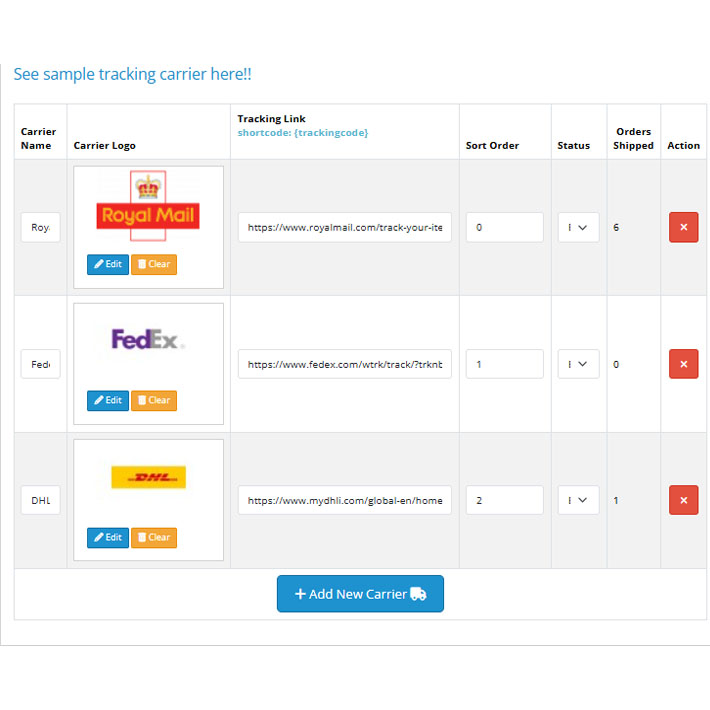Select the Royal Mail carrier name field
The image size is (710, 710).
40,227
